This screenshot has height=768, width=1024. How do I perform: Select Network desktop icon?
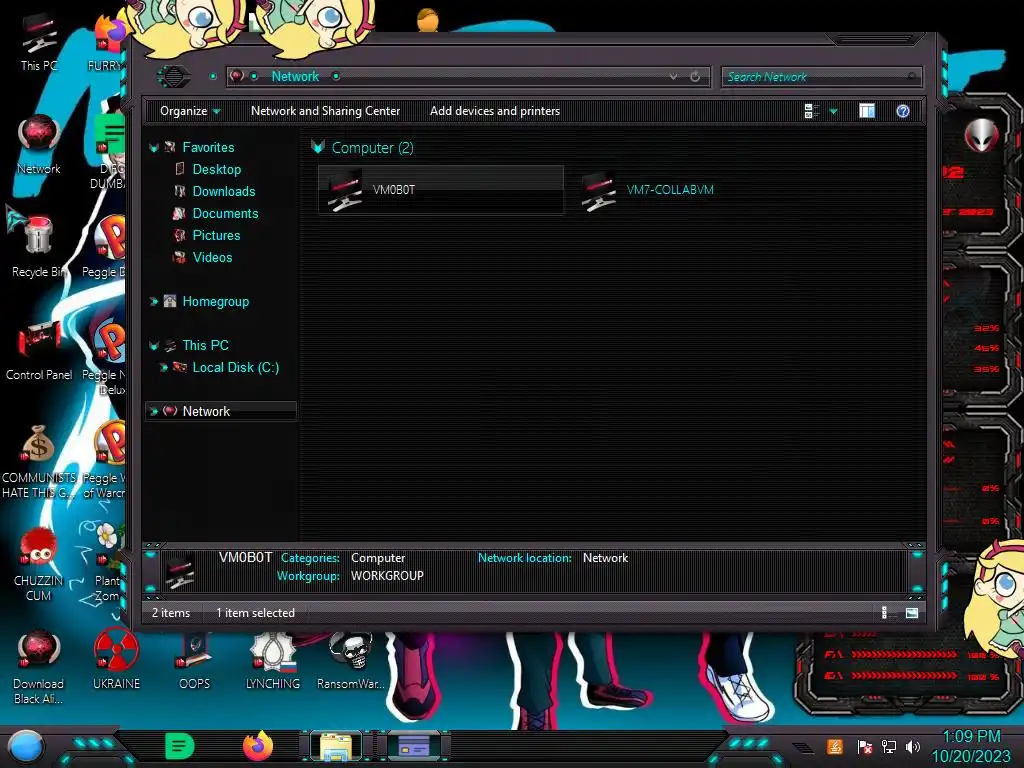click(x=39, y=144)
